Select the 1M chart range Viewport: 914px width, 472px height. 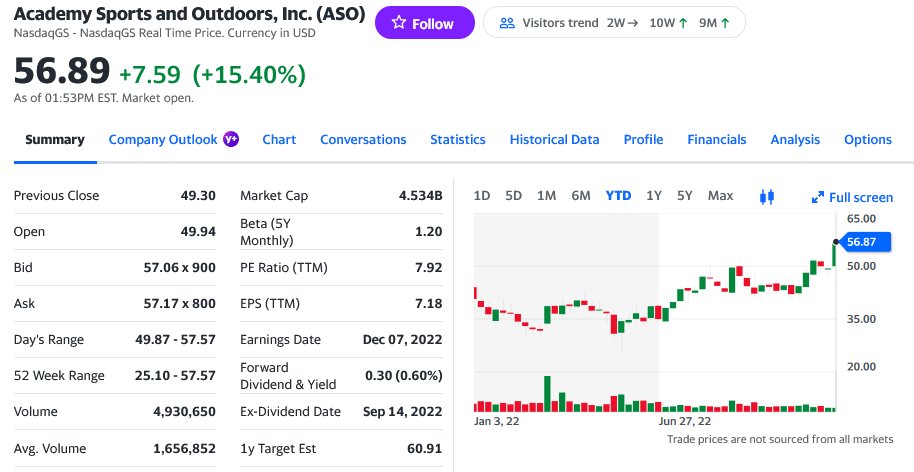point(546,196)
